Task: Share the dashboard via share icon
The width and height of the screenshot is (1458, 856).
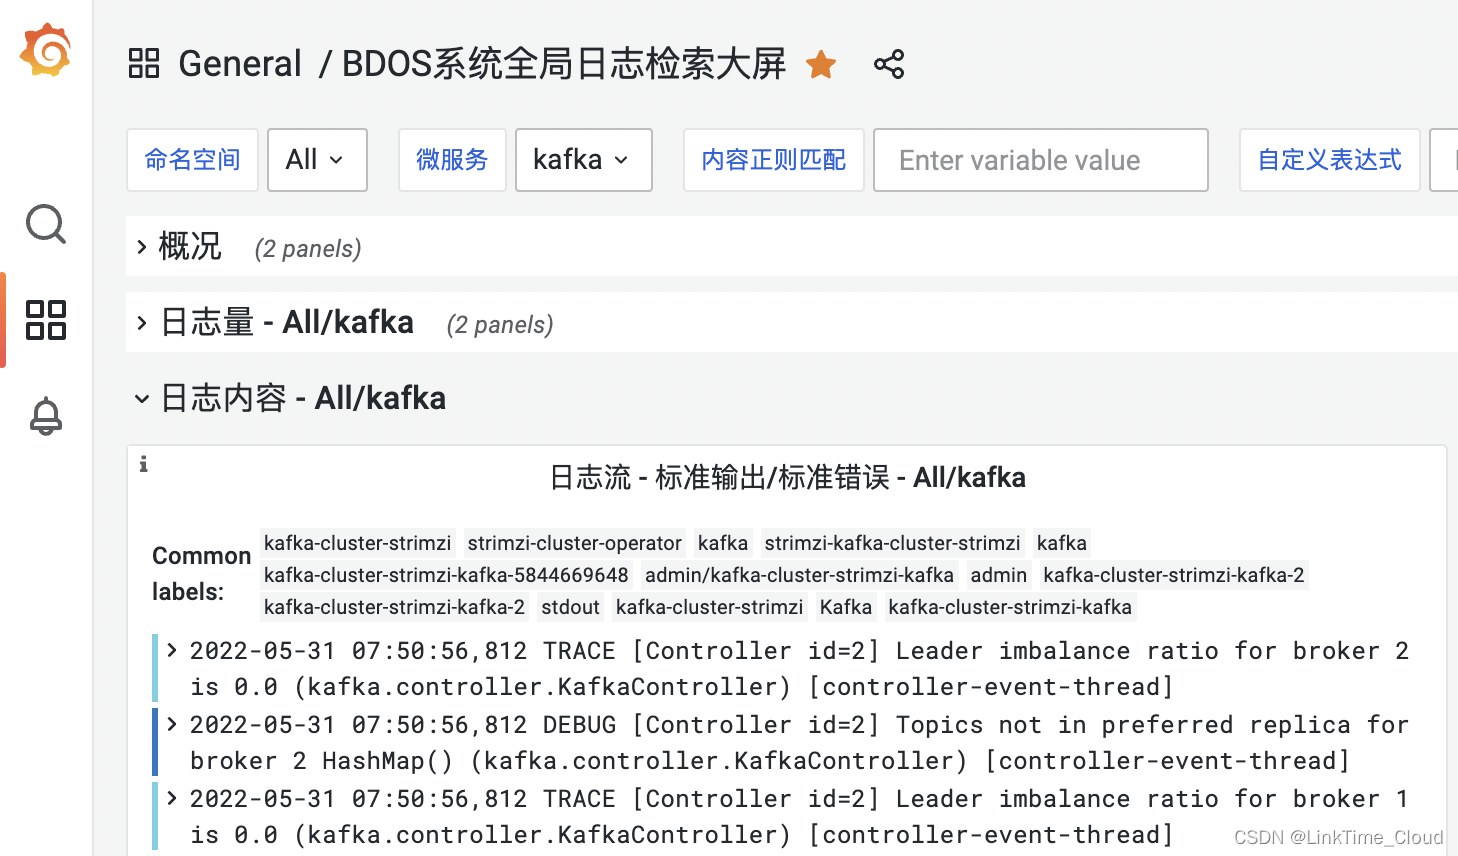Action: 889,64
